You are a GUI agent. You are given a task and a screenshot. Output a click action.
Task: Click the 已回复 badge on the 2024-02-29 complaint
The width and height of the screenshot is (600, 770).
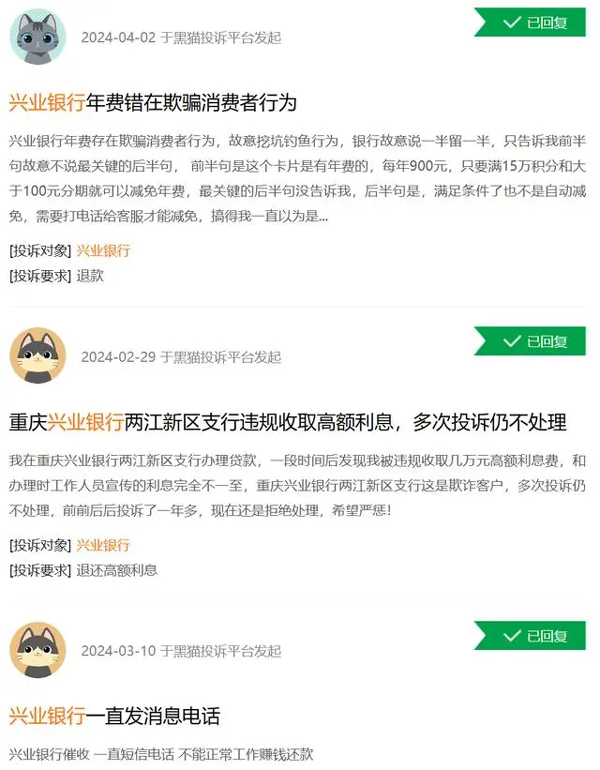point(530,341)
